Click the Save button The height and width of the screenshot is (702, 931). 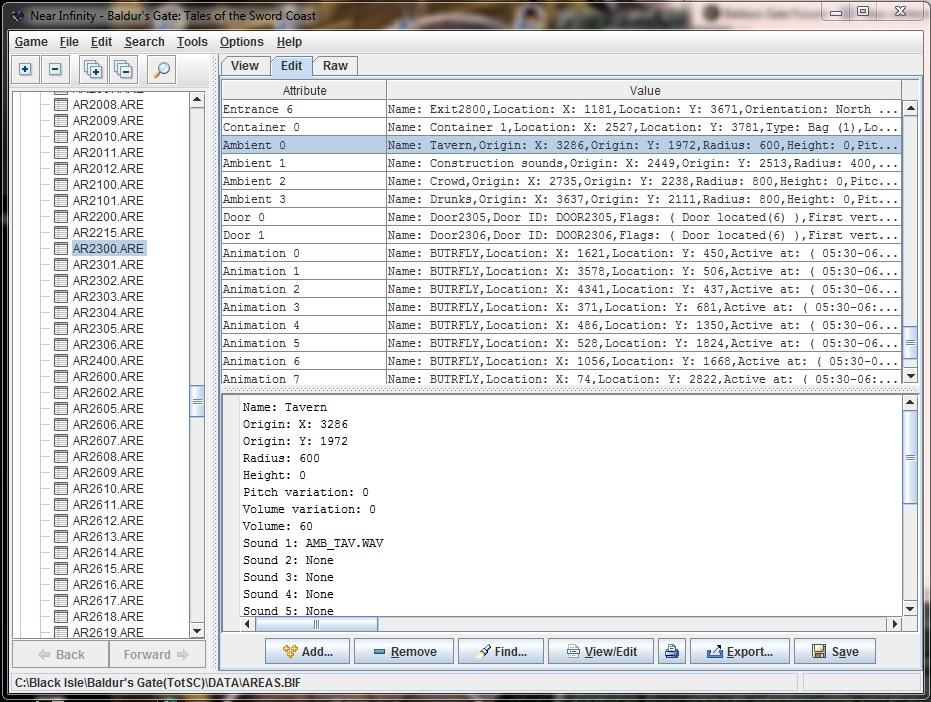(835, 652)
